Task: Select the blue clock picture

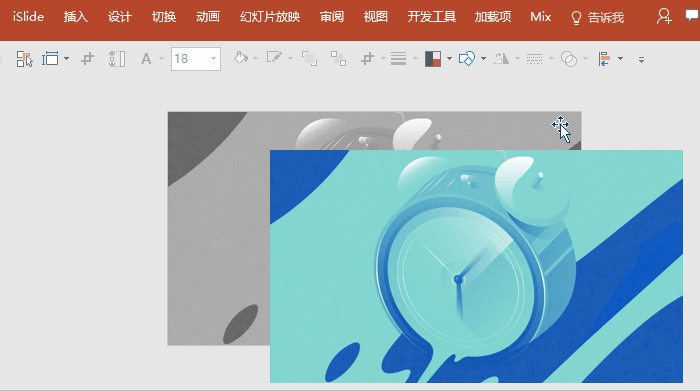Action: 476,266
